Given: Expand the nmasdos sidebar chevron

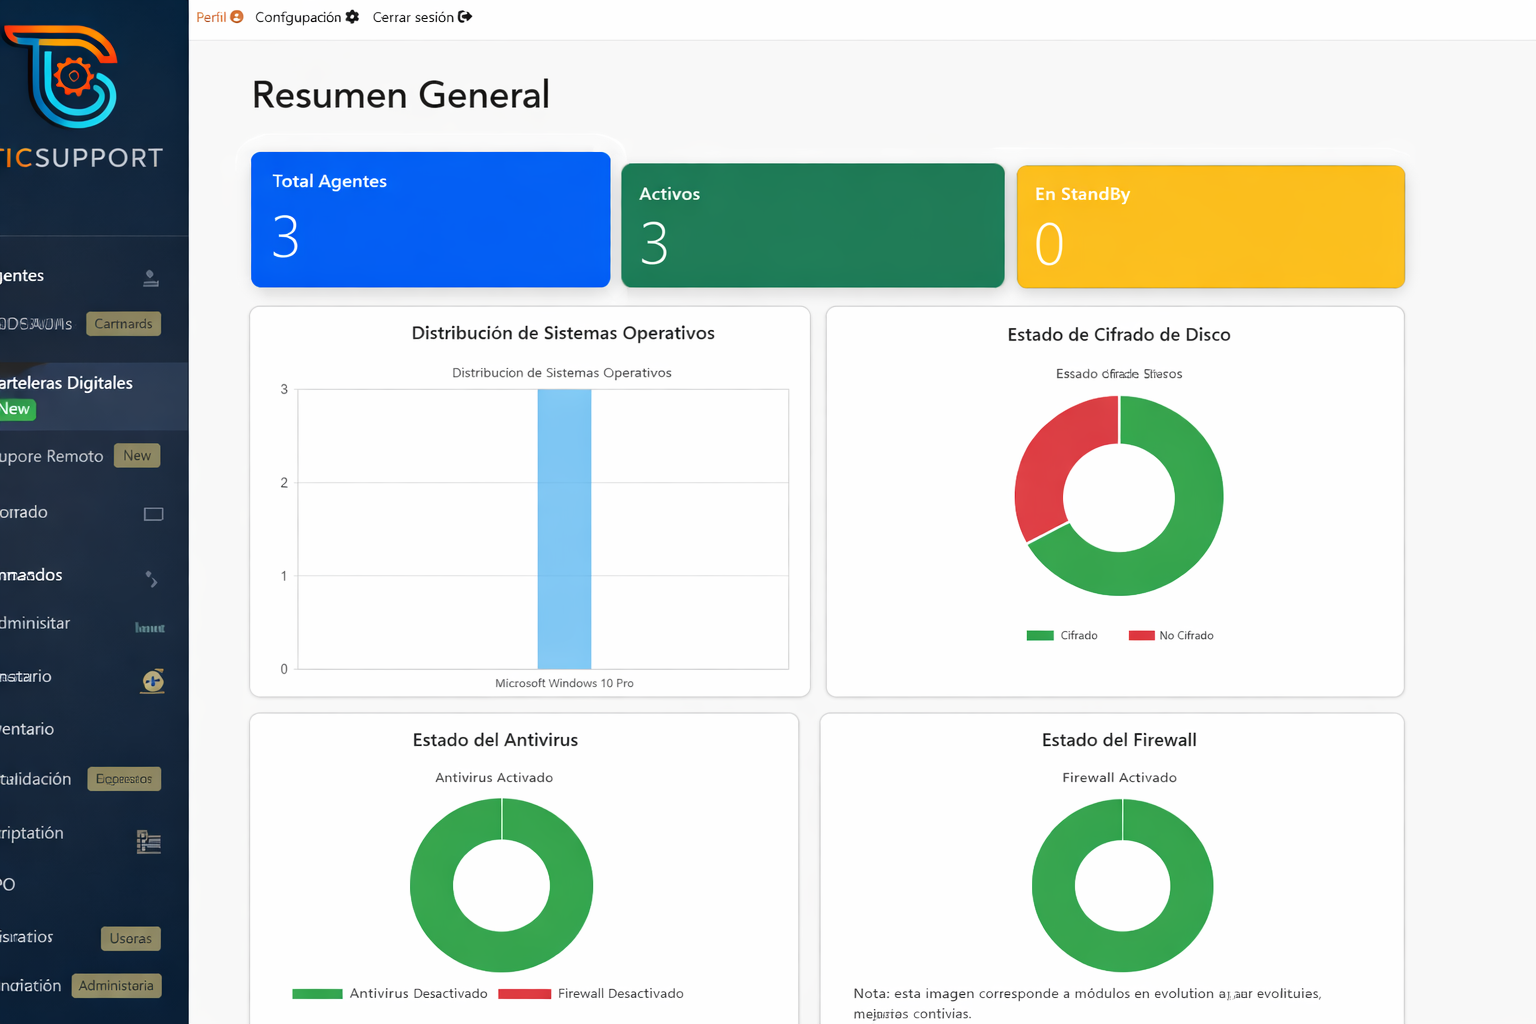Looking at the screenshot, I should coord(151,578).
